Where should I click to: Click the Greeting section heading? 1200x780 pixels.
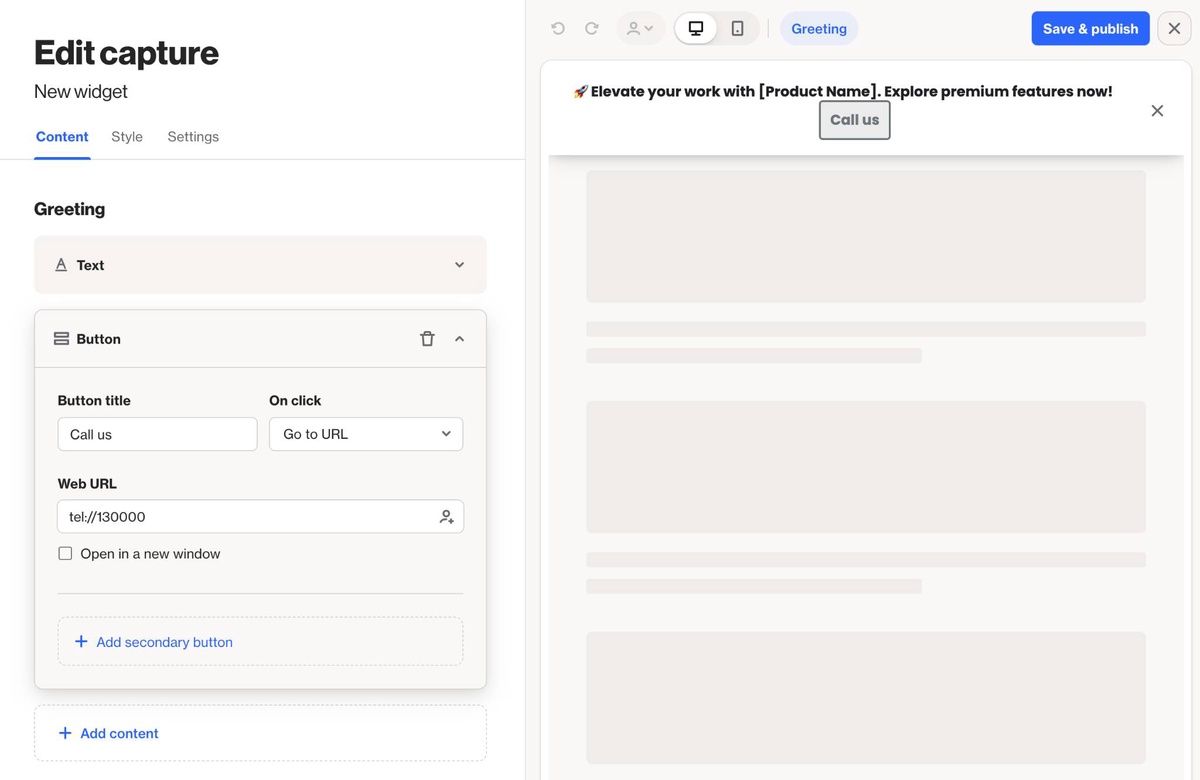(69, 209)
